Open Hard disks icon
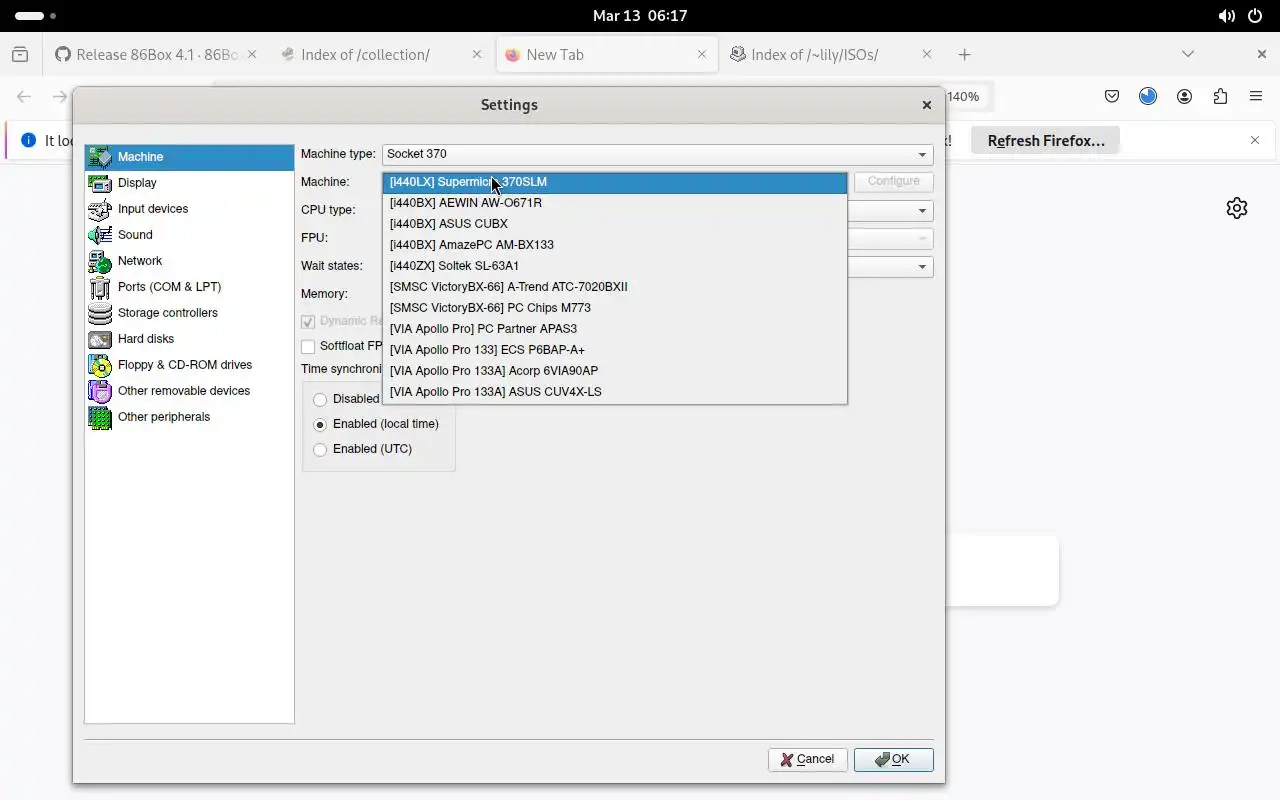The width and height of the screenshot is (1280, 800). click(x=100, y=339)
